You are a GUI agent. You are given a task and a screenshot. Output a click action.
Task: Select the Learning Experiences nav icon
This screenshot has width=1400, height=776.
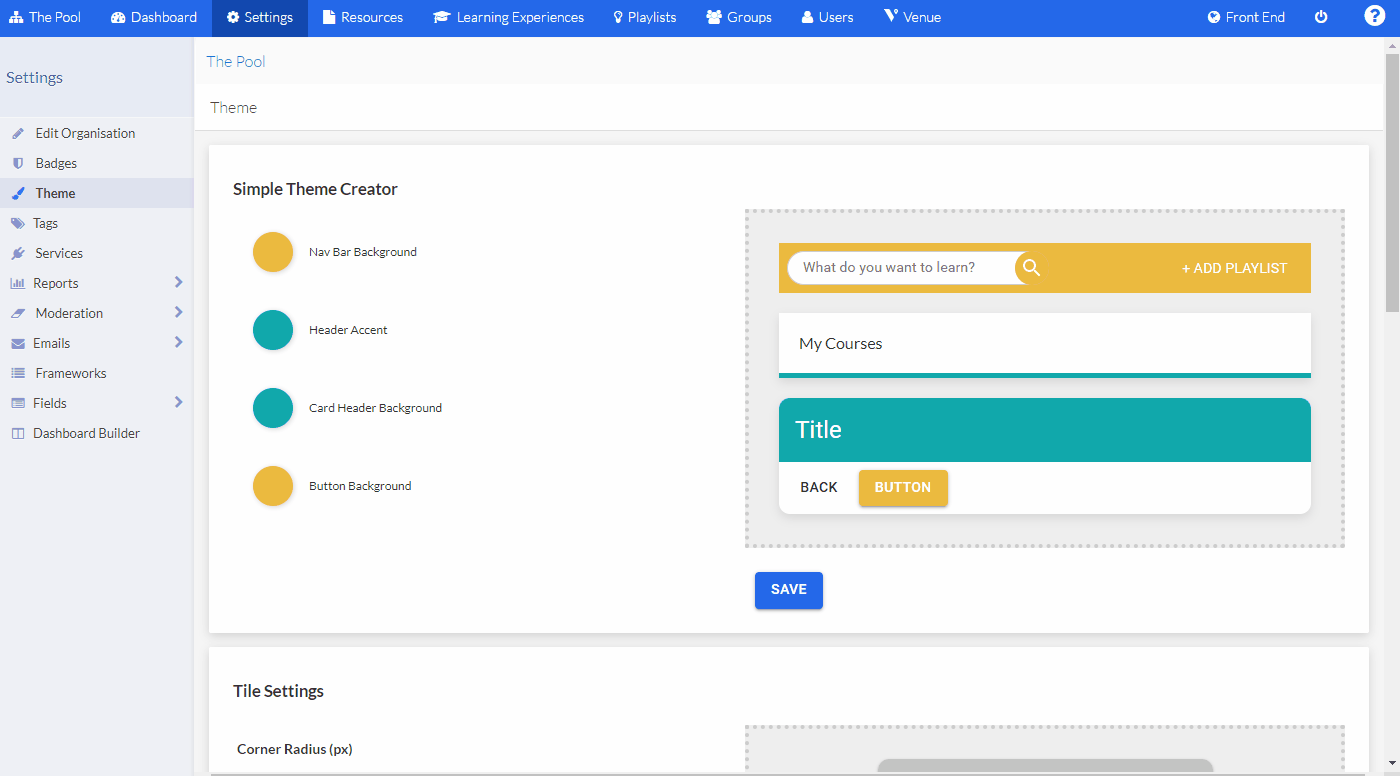508,17
